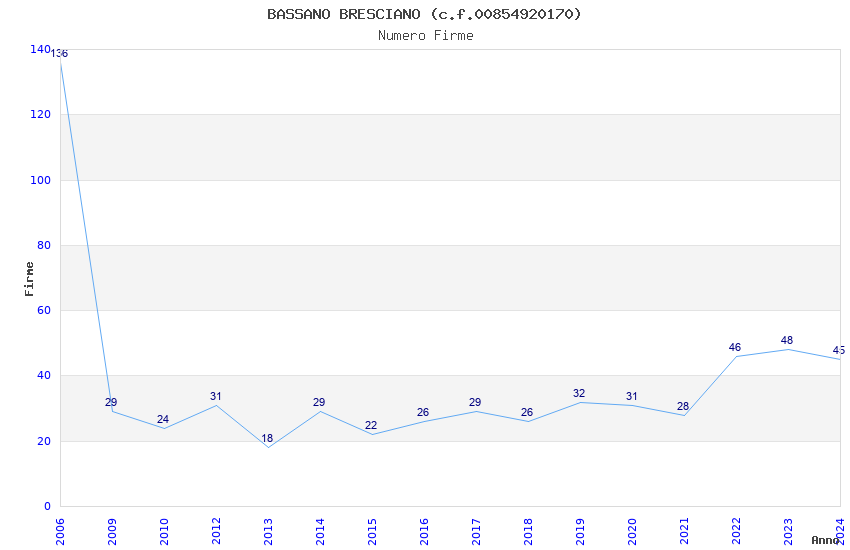
Task: Click the subtitle Numero Firme
Action: point(426,36)
